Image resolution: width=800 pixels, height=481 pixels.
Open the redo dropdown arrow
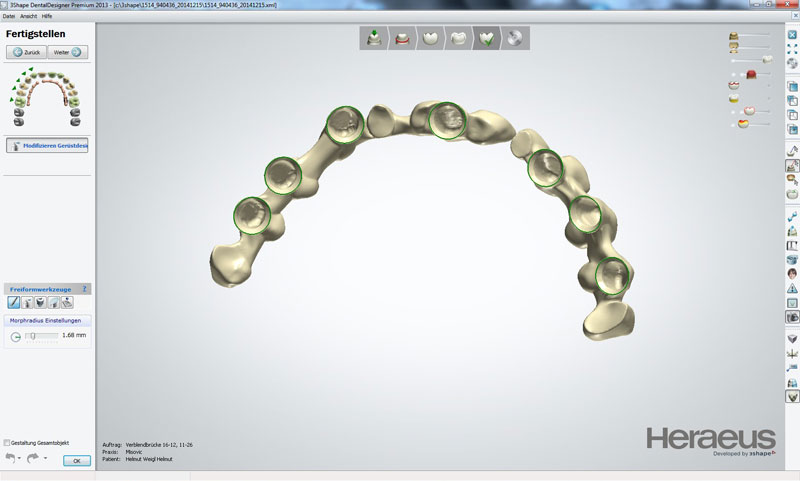[x=45, y=459]
